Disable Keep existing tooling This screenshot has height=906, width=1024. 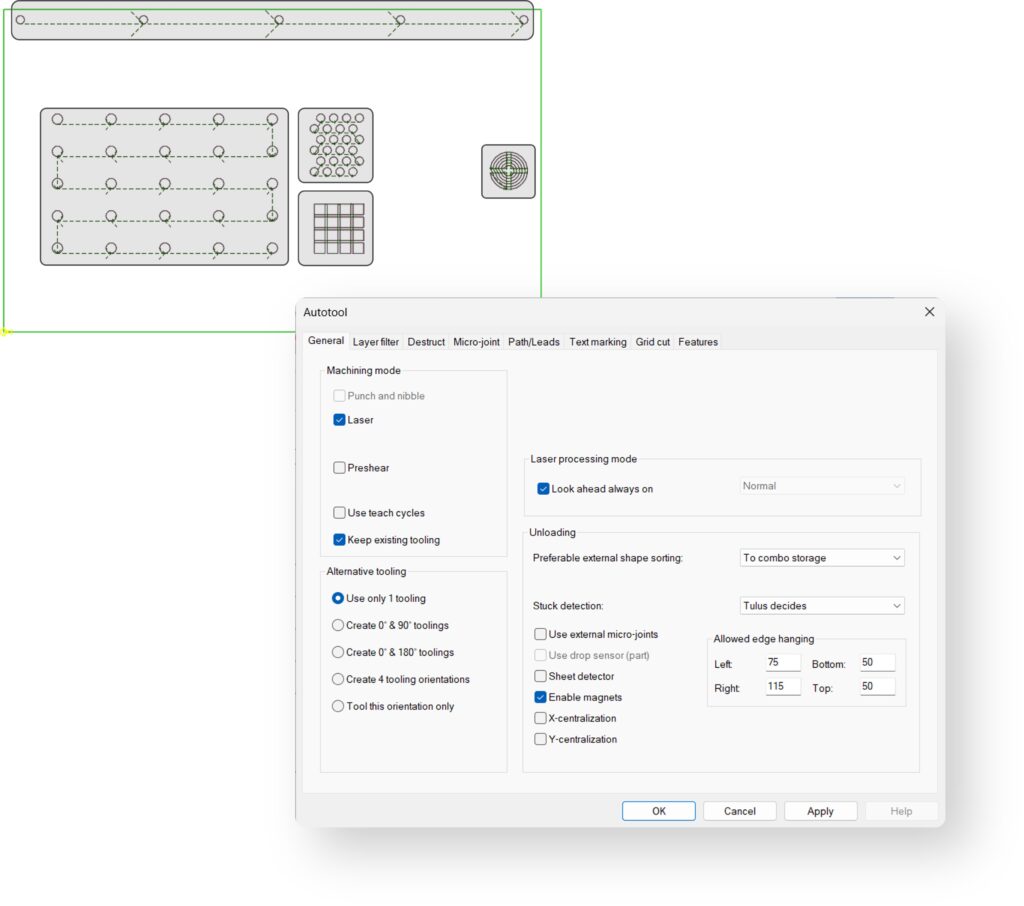[340, 540]
